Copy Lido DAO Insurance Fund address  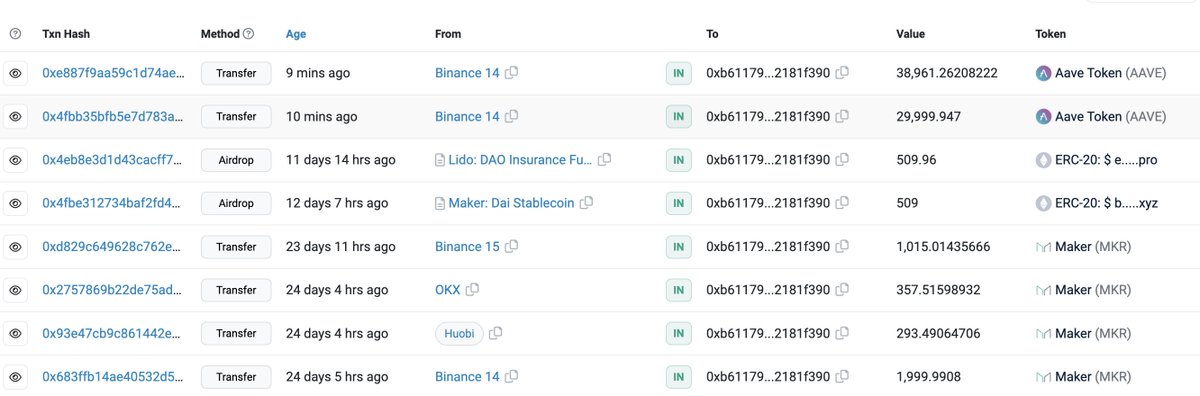pos(604,160)
